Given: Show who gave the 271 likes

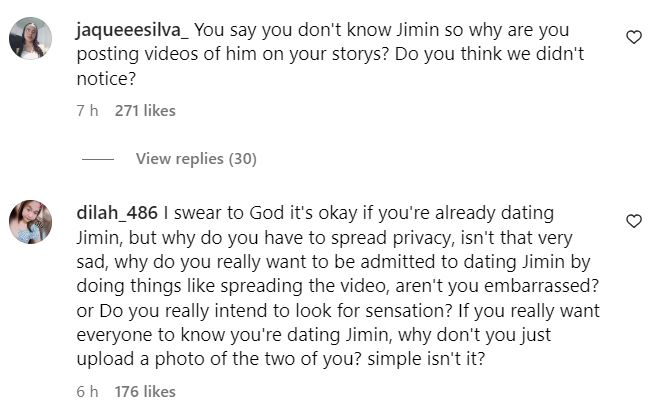Looking at the screenshot, I should [x=145, y=111].
